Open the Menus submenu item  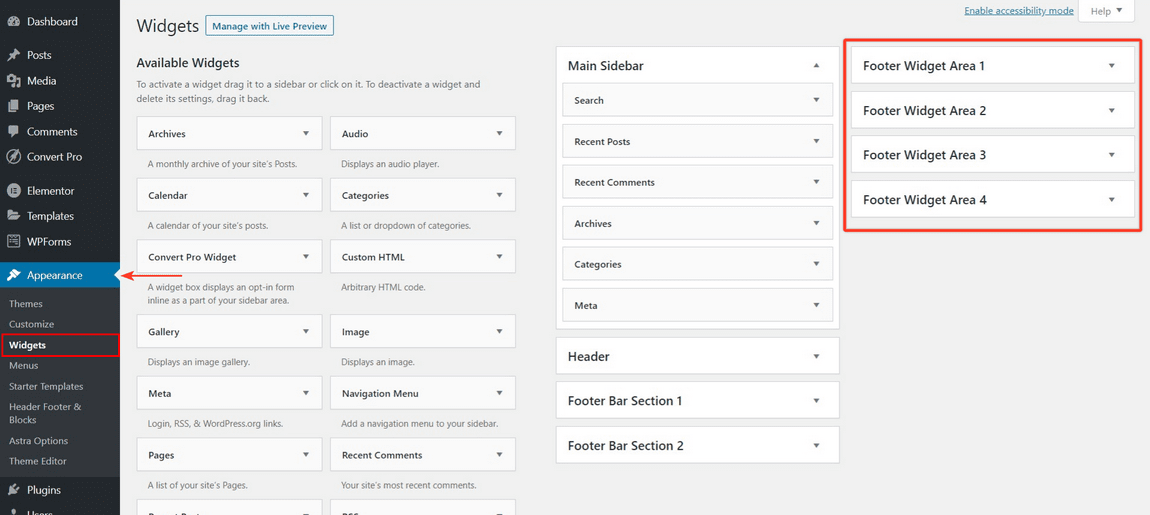click(x=23, y=365)
